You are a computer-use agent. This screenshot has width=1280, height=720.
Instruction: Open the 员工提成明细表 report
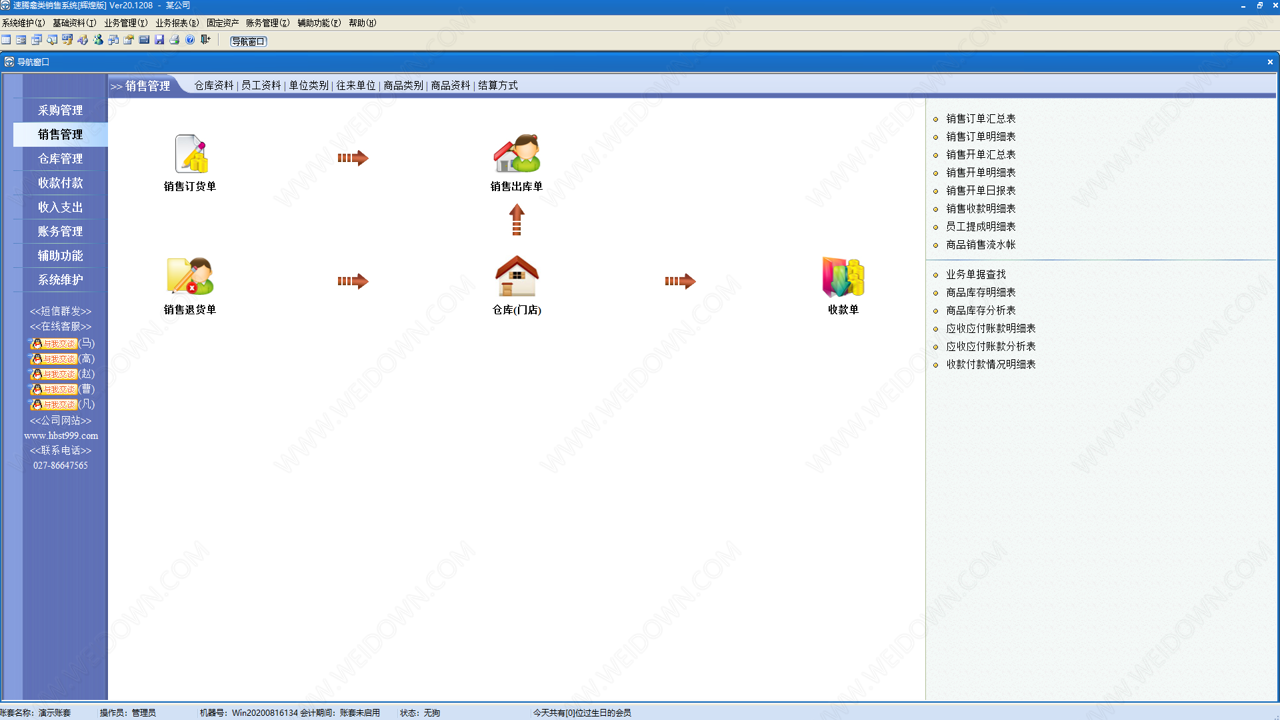[x=981, y=227]
